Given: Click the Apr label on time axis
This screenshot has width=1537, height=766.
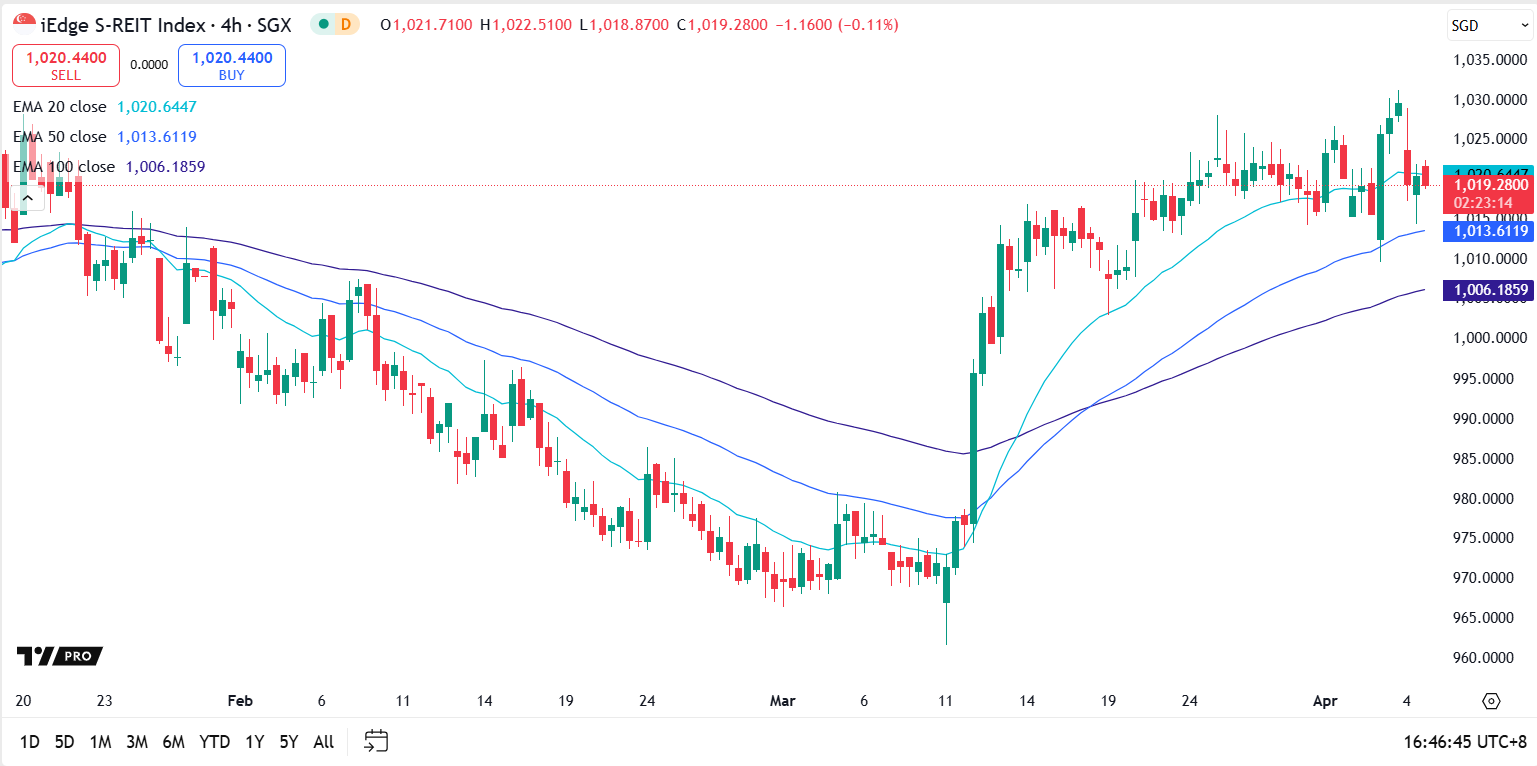Looking at the screenshot, I should [x=1324, y=701].
